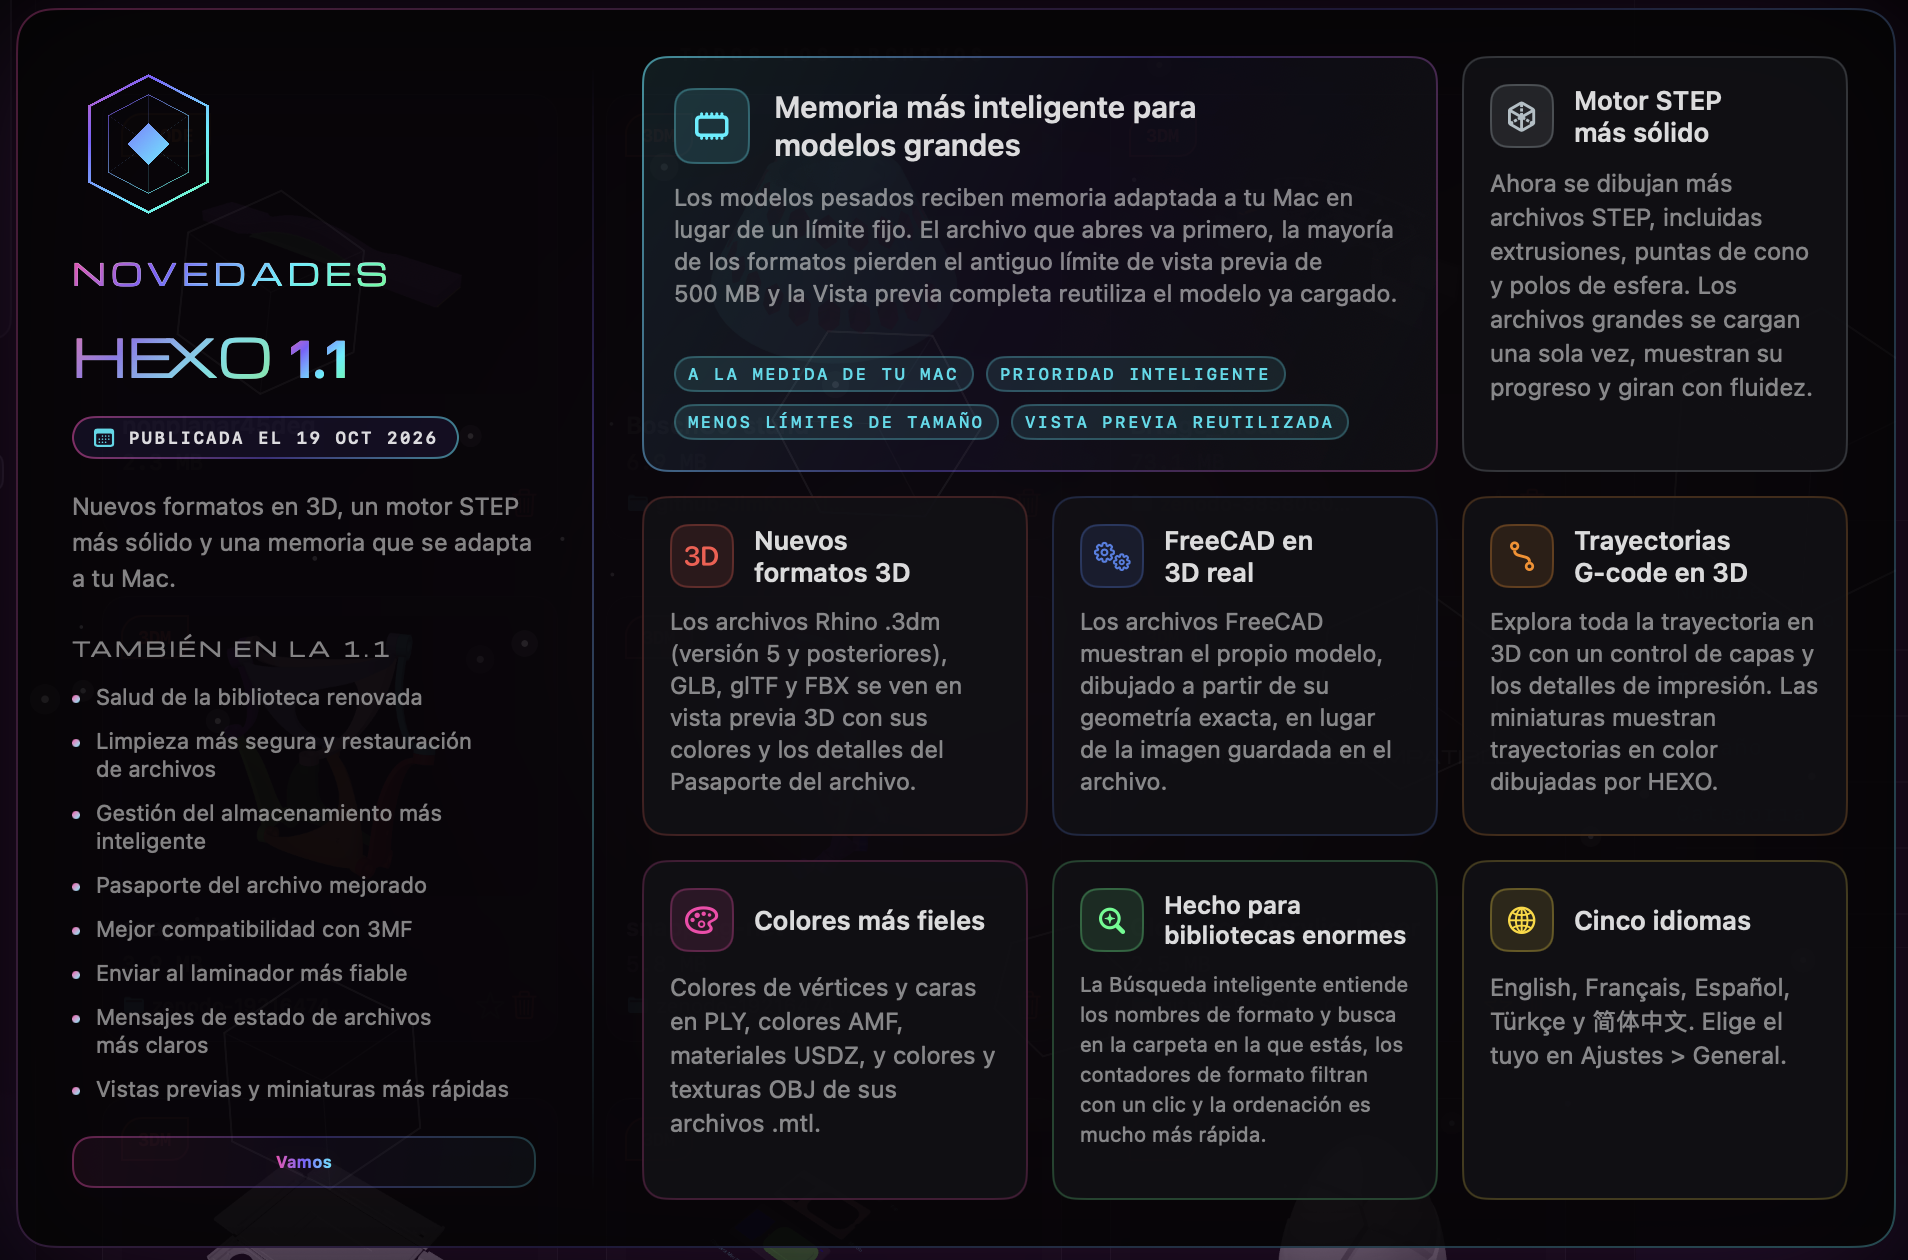The height and width of the screenshot is (1260, 1908).
Task: Click the 'Colores más fieles' heading
Action: [x=869, y=921]
